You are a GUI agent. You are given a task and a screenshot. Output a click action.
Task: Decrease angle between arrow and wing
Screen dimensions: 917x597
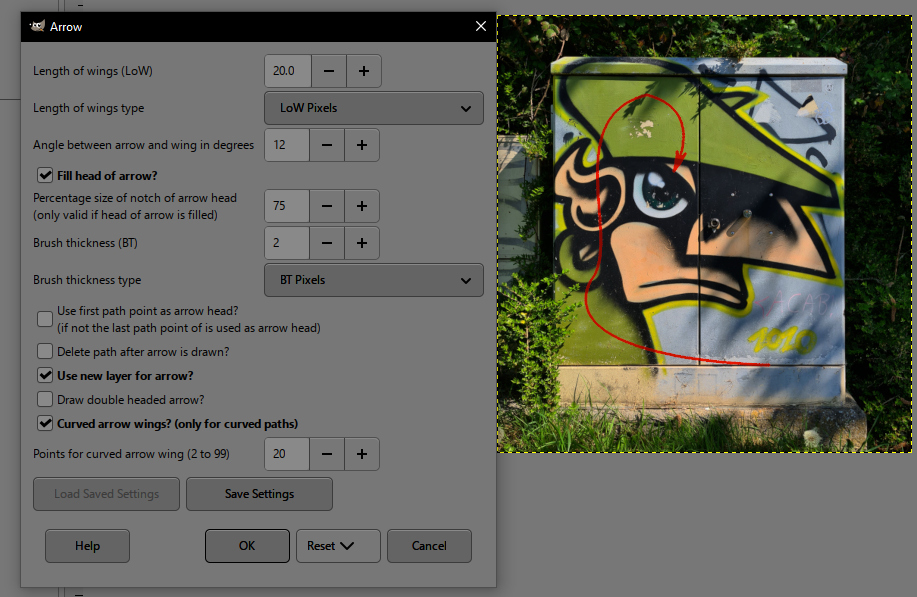[x=327, y=145]
